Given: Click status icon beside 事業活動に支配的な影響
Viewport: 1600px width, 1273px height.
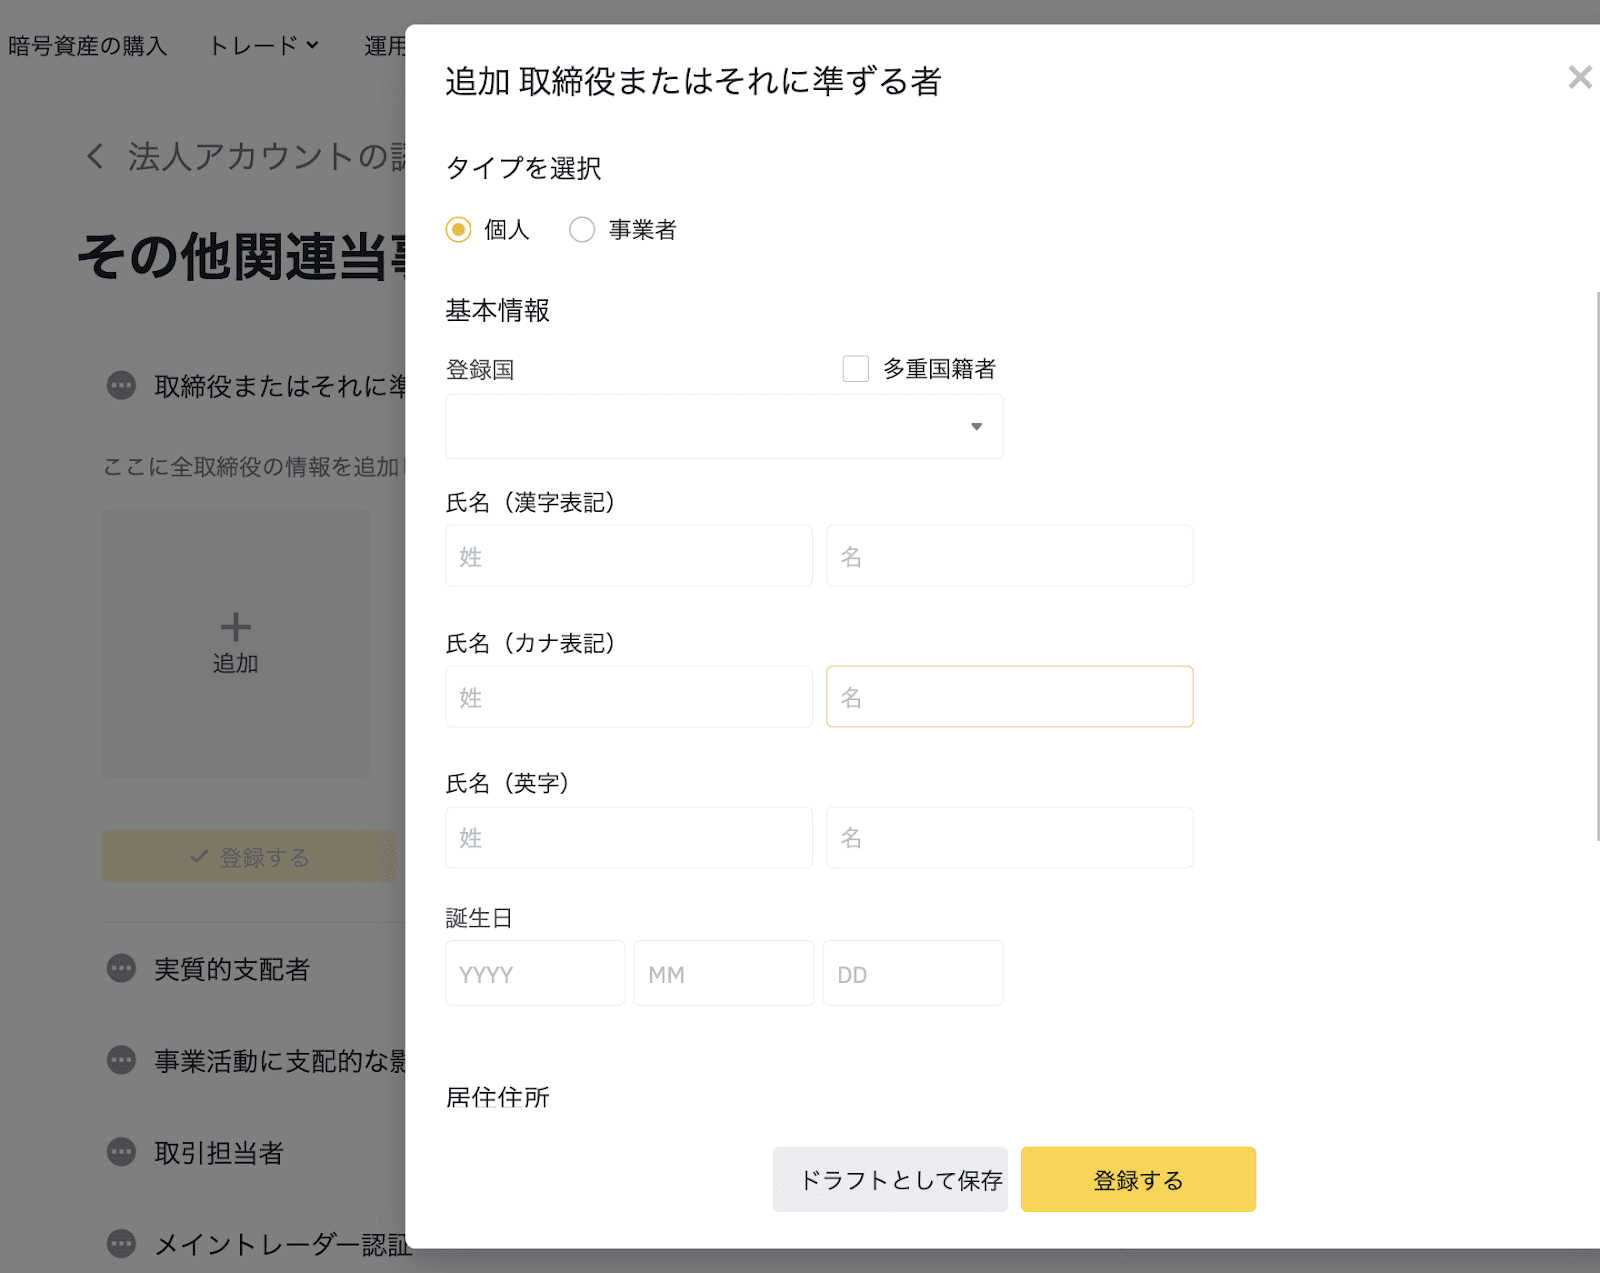Looking at the screenshot, I should [121, 1060].
